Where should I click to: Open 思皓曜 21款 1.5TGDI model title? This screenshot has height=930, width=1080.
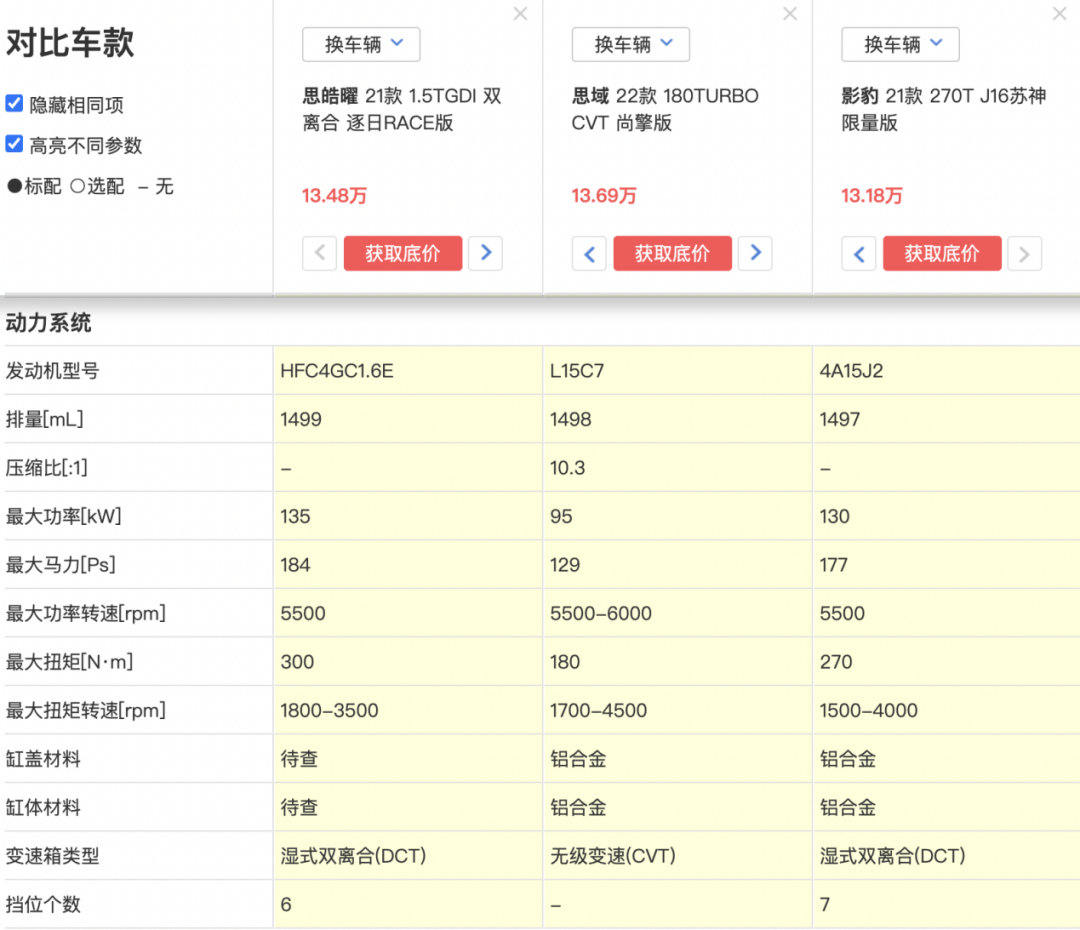point(402,109)
